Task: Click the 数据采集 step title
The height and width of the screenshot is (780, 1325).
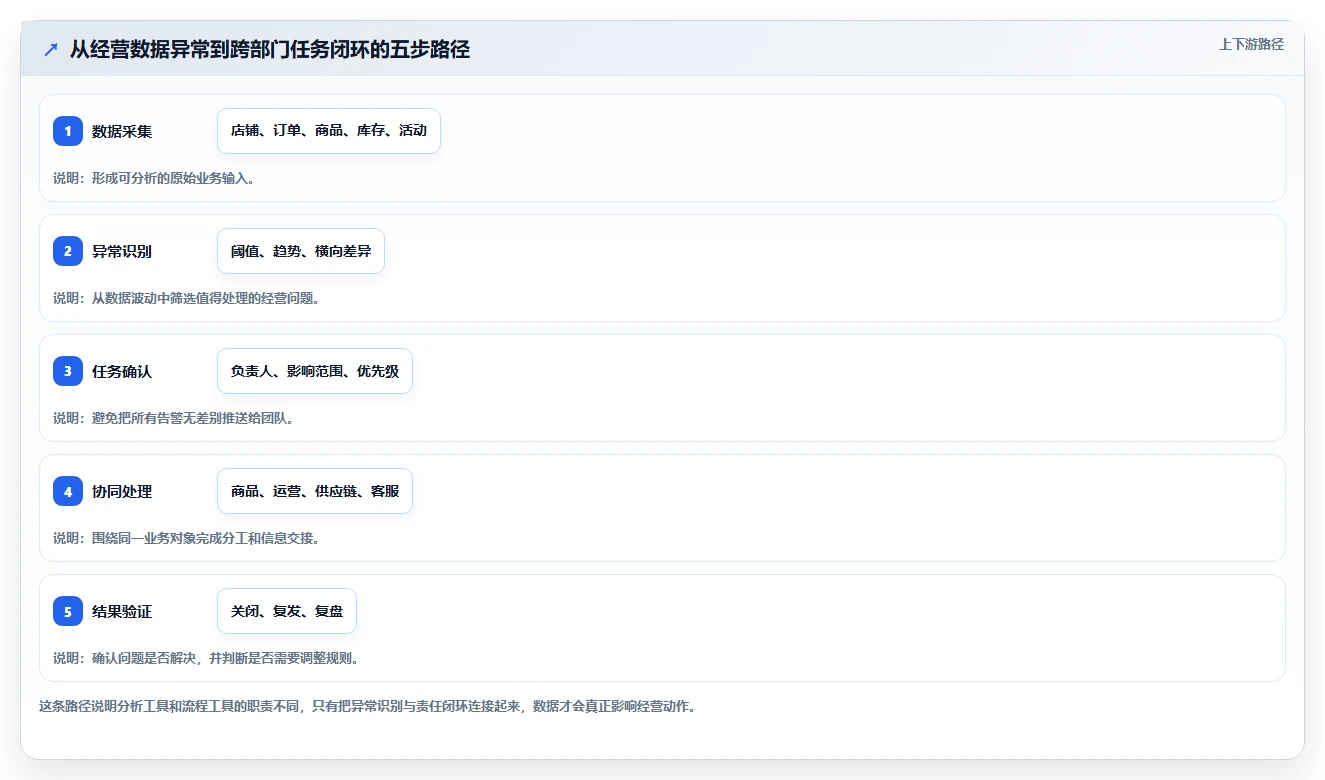Action: coord(122,131)
